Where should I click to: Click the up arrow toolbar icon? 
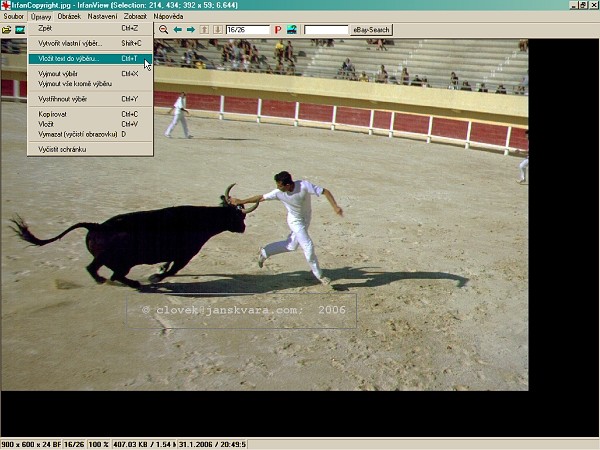pyautogui.click(x=205, y=30)
